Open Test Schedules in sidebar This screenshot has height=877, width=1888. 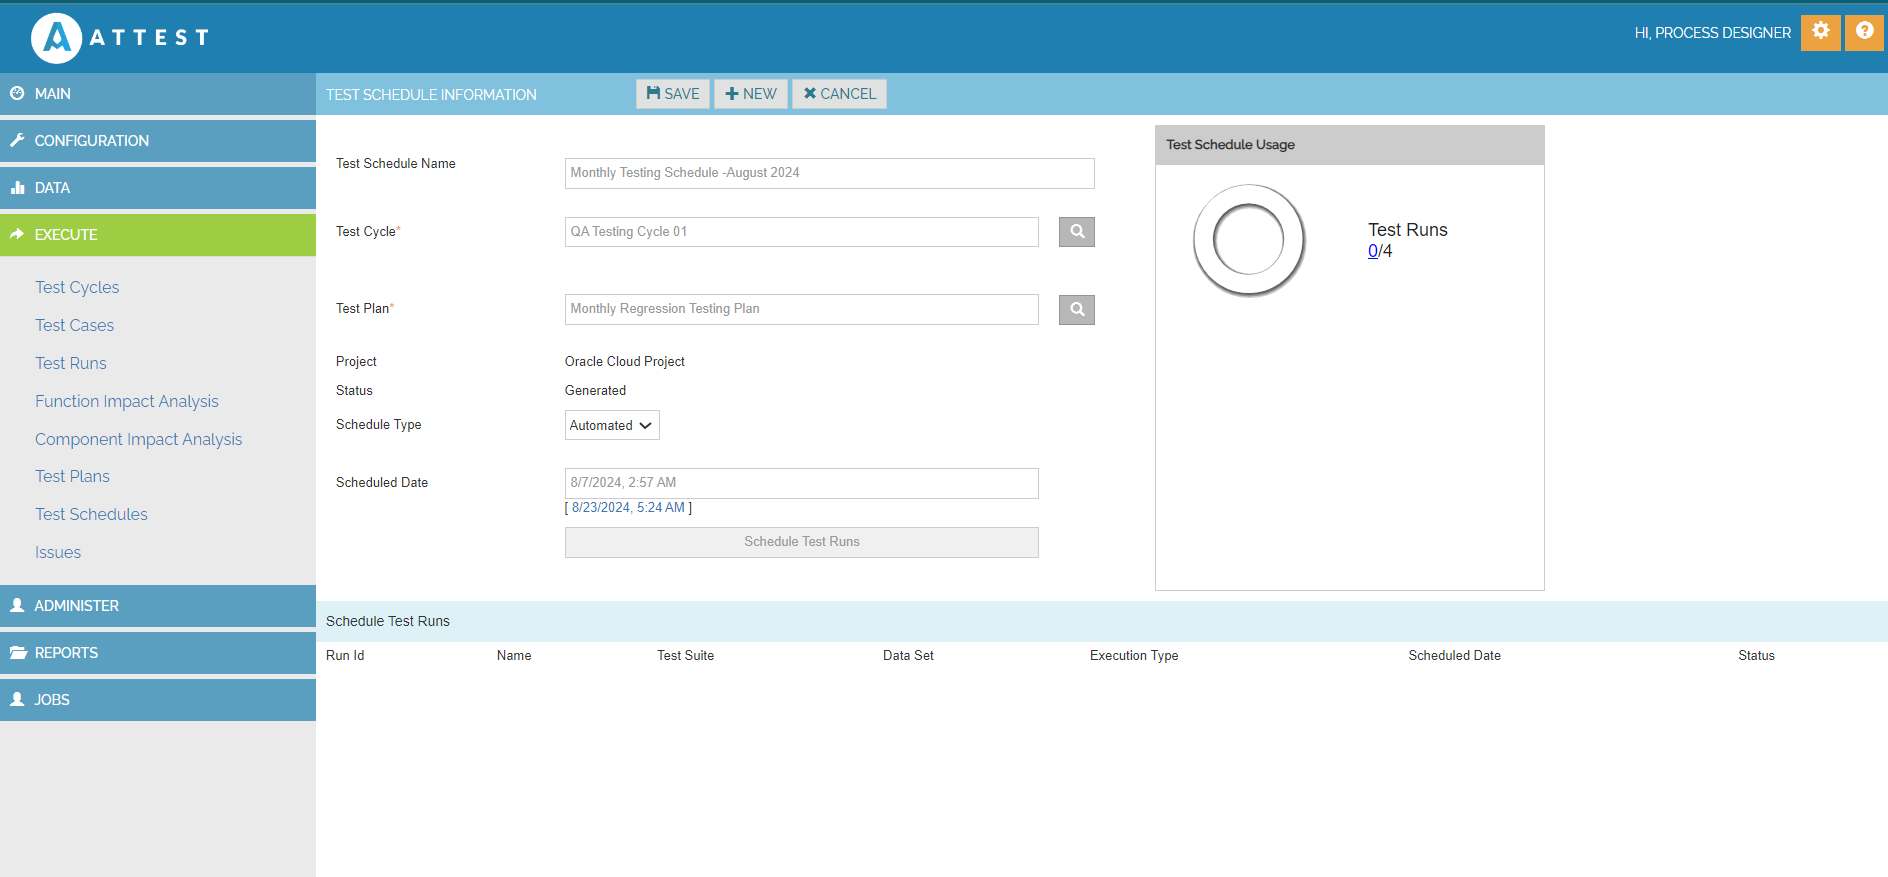(x=91, y=514)
